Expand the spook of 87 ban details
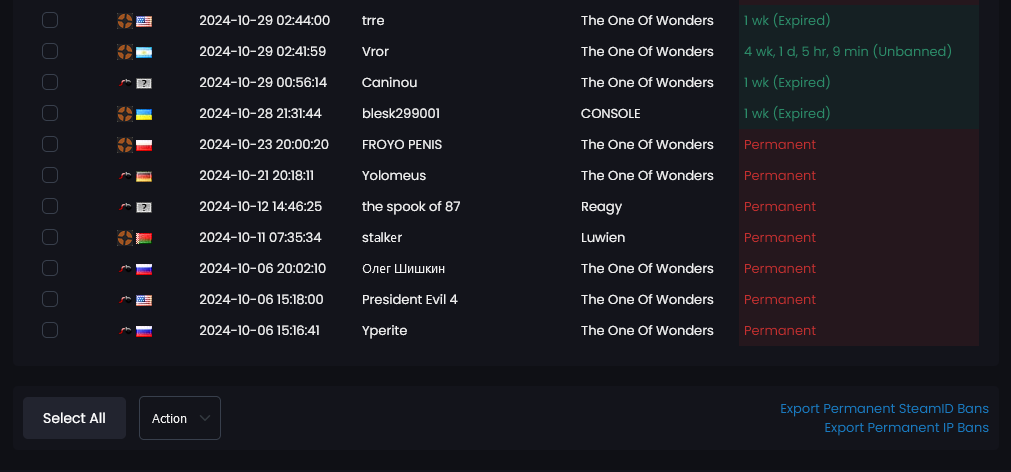 [x=496, y=206]
